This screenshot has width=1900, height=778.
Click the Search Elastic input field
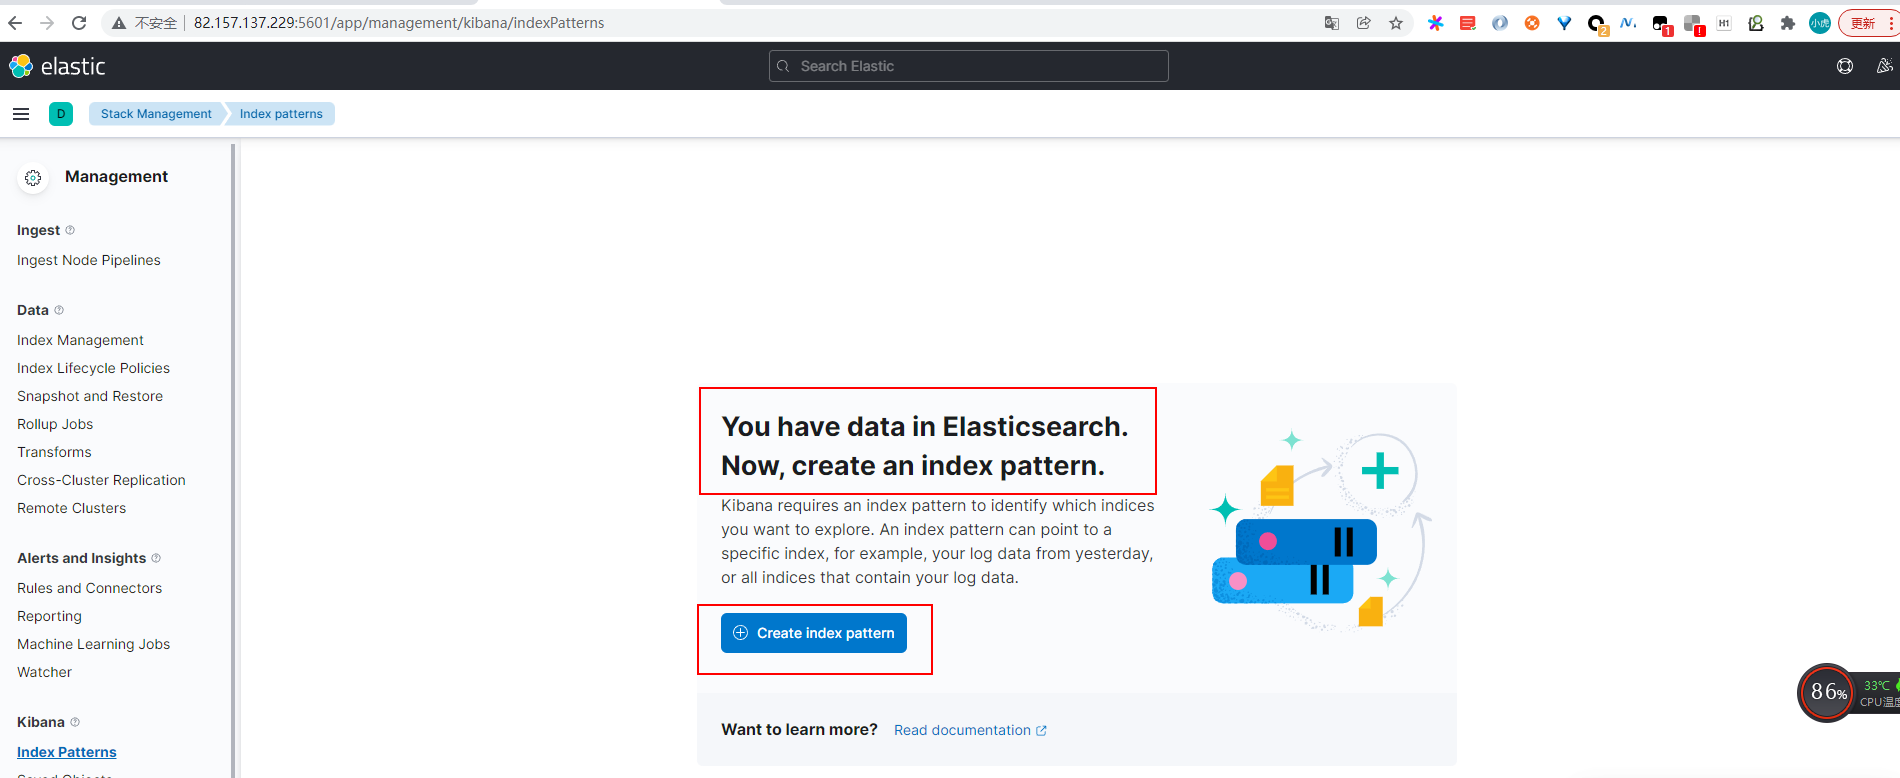click(968, 66)
